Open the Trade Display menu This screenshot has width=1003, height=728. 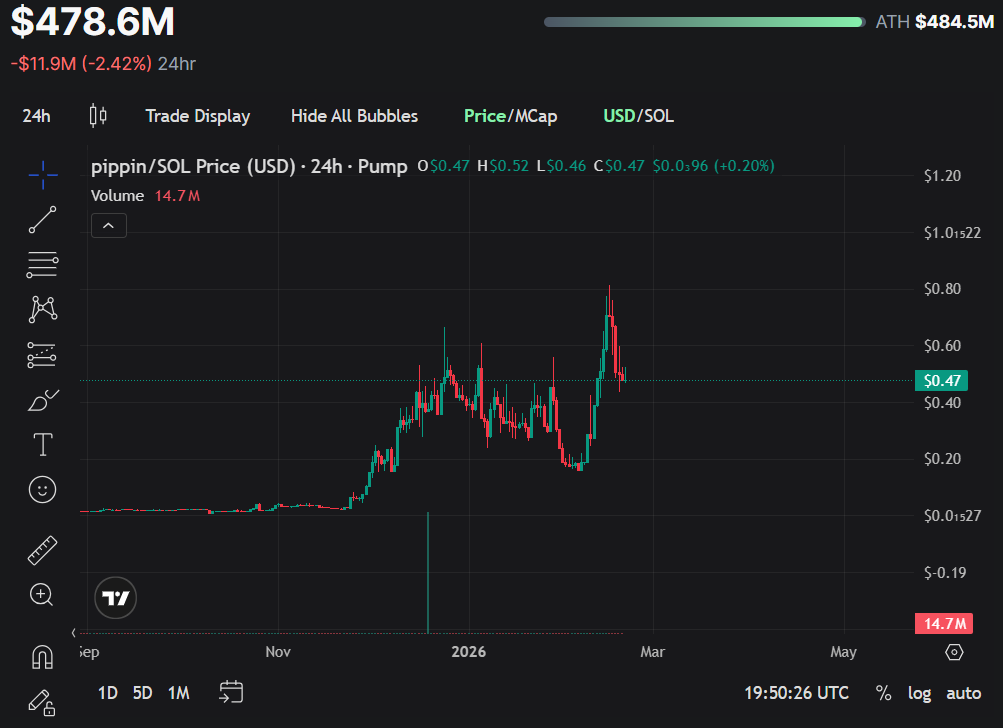(197, 115)
